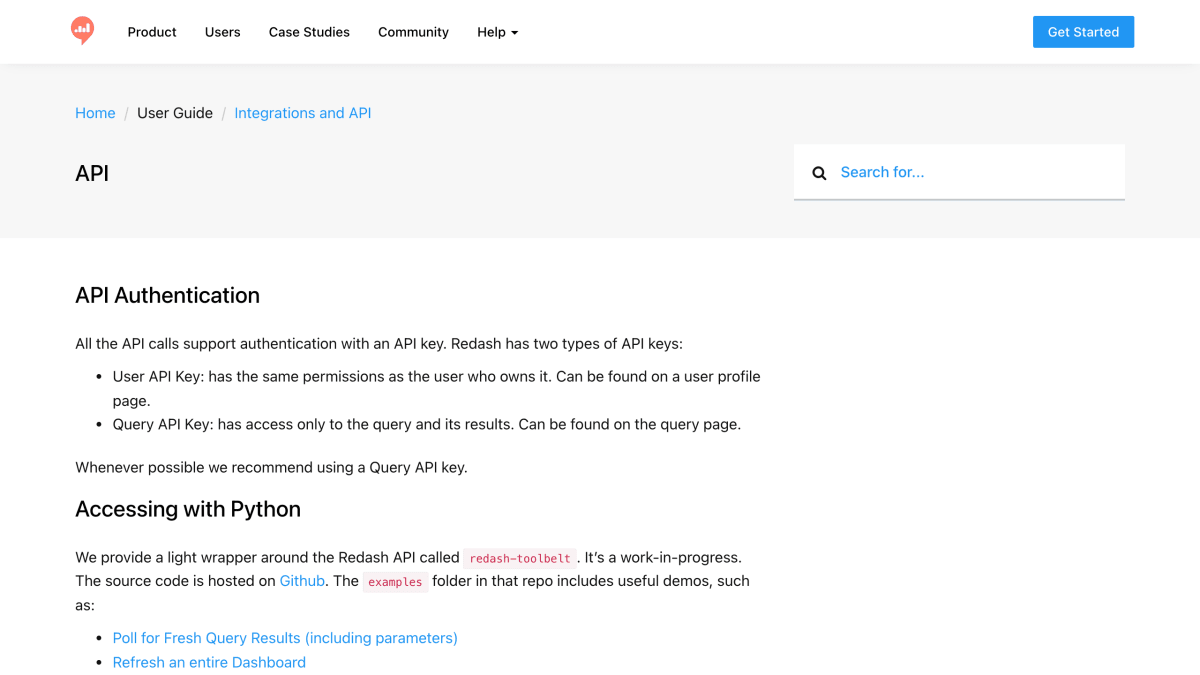The height and width of the screenshot is (675, 1200).
Task: Open the Github source link
Action: 302,581
